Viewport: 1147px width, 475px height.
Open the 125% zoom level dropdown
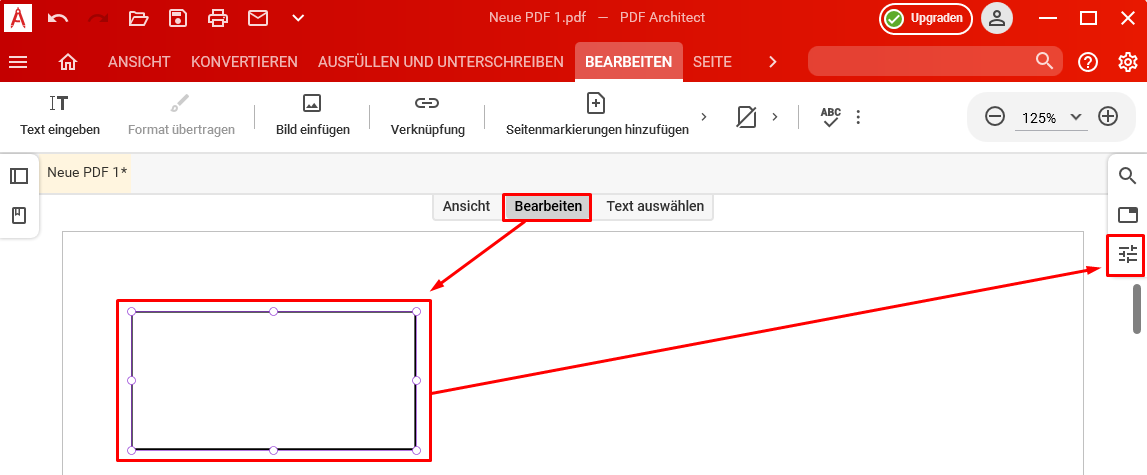(x=1051, y=117)
